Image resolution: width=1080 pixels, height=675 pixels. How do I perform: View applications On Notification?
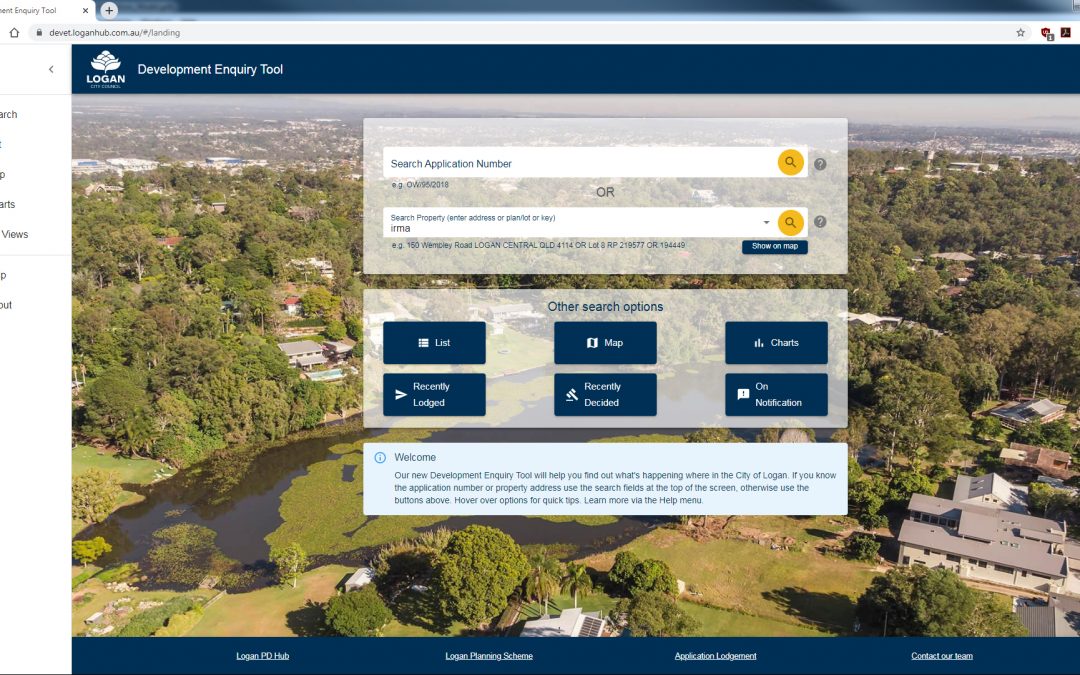(776, 395)
